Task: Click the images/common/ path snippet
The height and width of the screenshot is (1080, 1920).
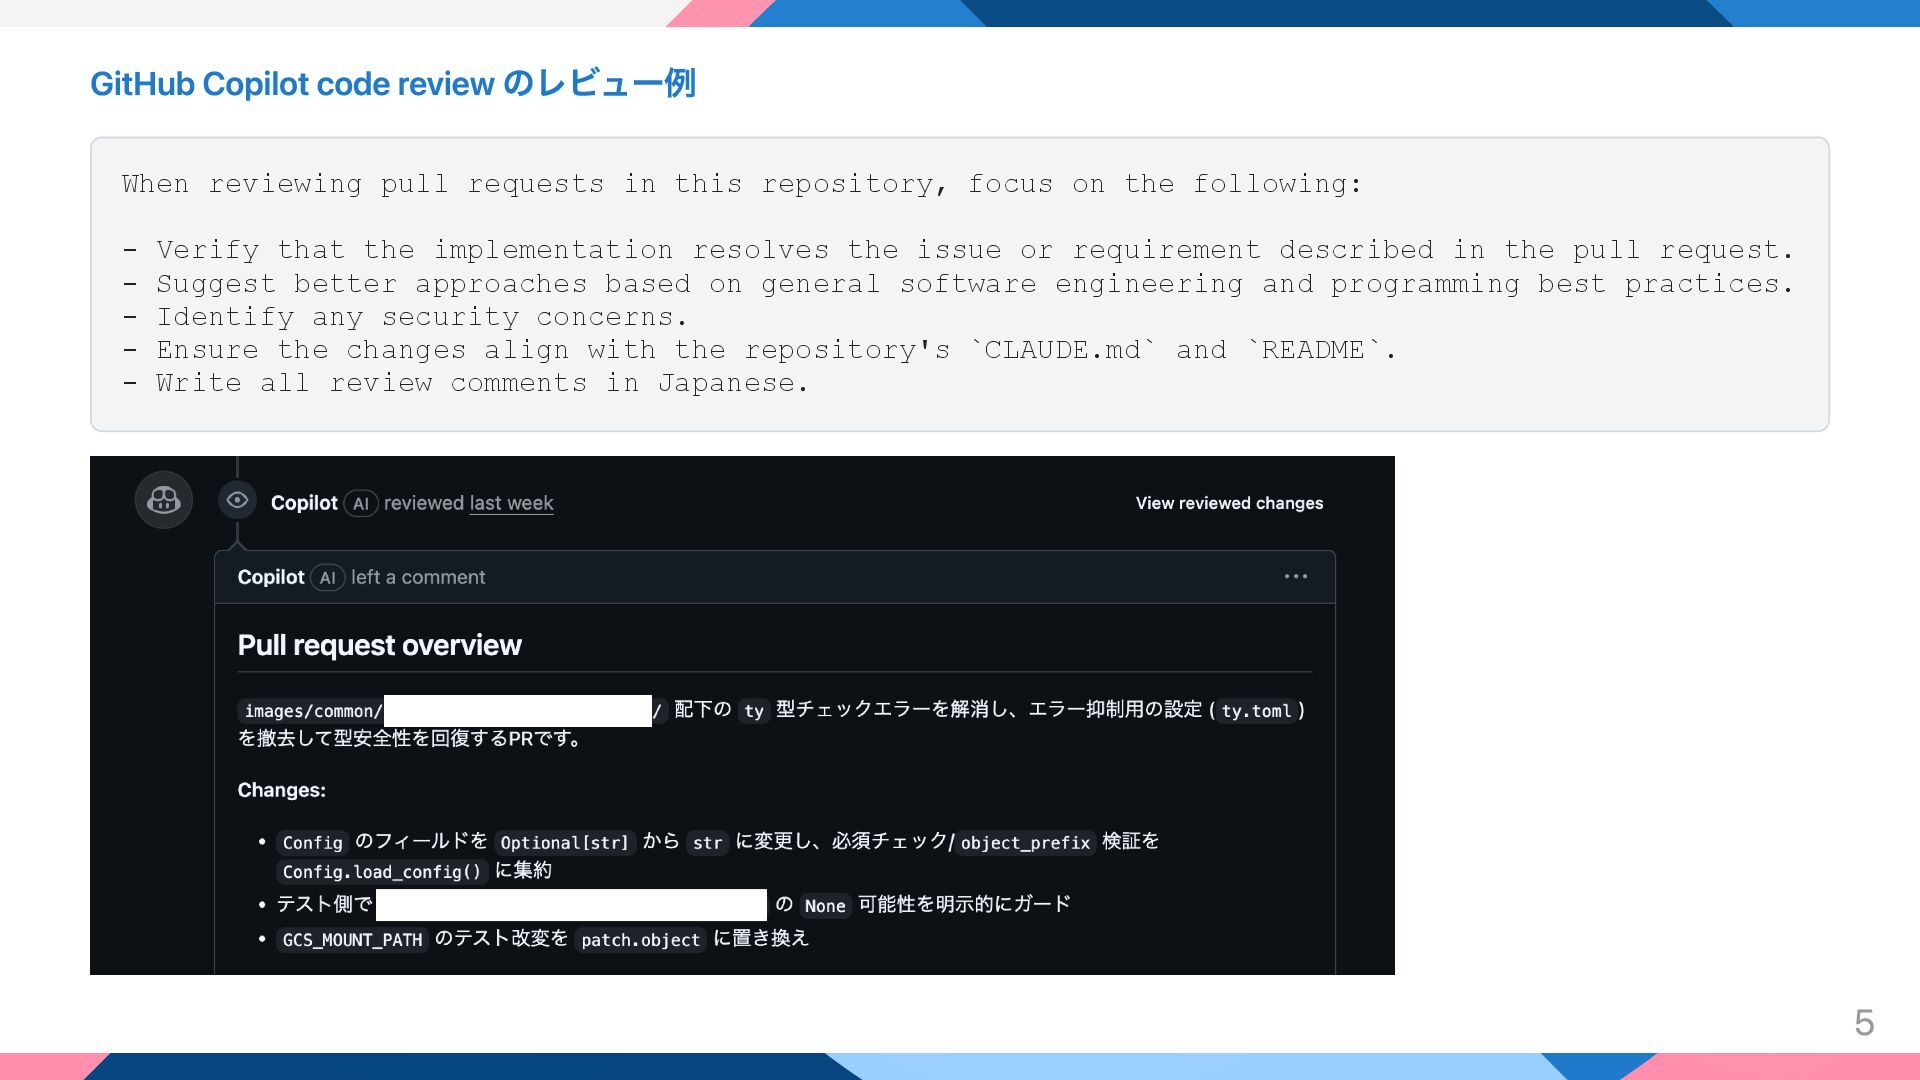Action: point(313,711)
